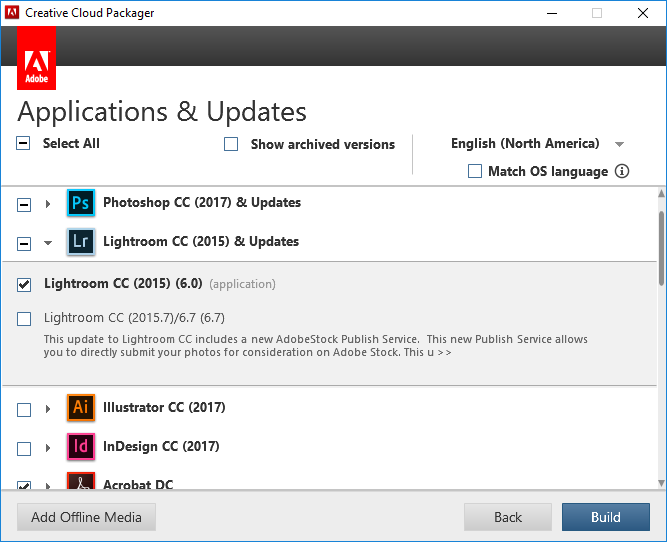This screenshot has width=667, height=542.
Task: Enable Show archived versions checkbox
Action: pos(231,144)
